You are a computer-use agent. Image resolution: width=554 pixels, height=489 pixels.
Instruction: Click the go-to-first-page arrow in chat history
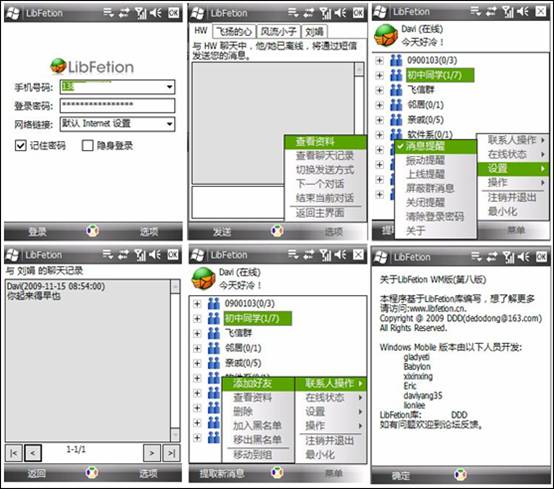tap(14, 453)
